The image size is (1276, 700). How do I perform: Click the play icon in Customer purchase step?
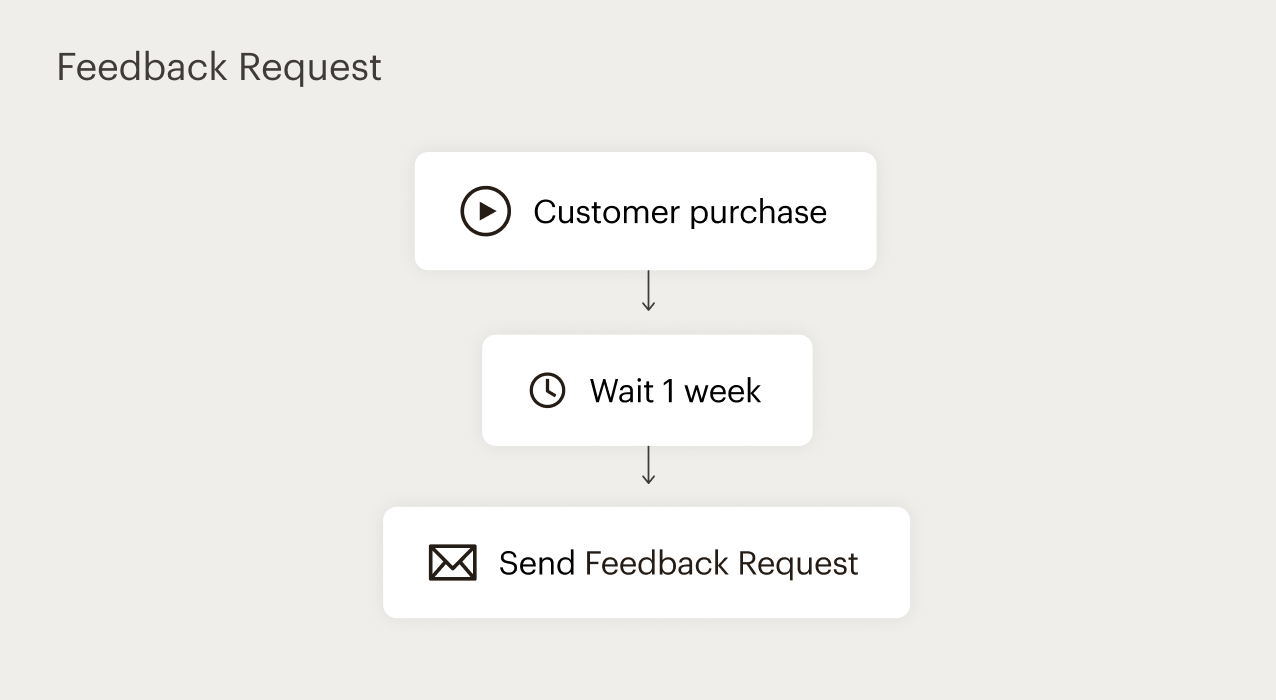(485, 211)
